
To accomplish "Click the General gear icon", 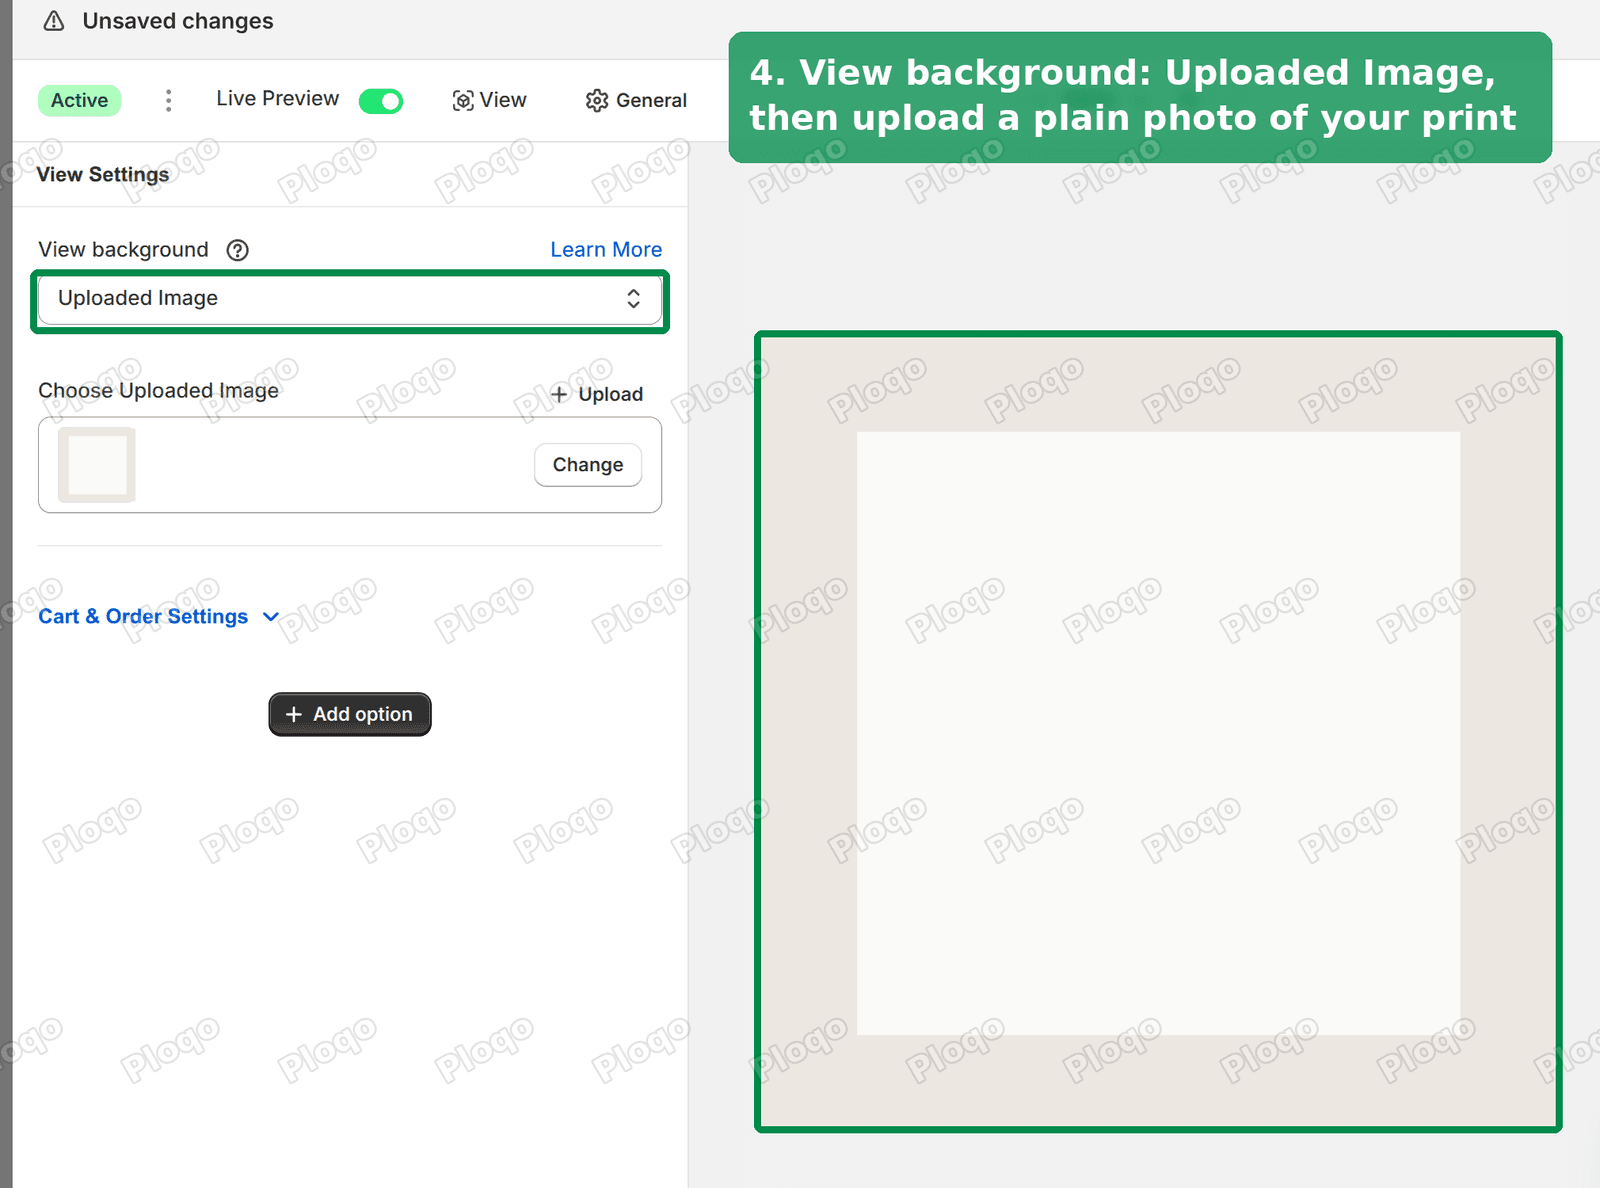I will [x=597, y=100].
